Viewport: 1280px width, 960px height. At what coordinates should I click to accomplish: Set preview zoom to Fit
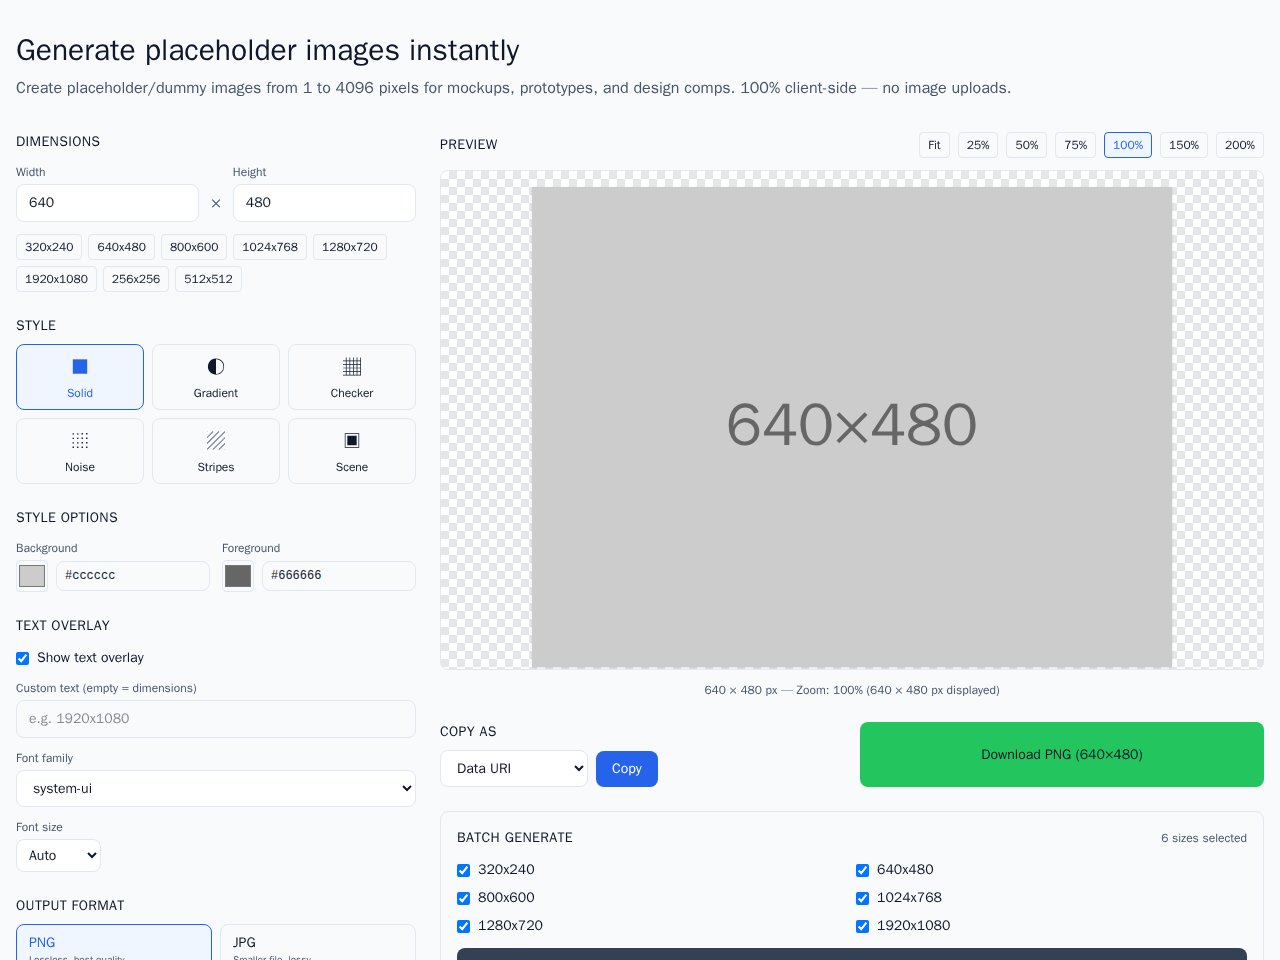pos(934,145)
